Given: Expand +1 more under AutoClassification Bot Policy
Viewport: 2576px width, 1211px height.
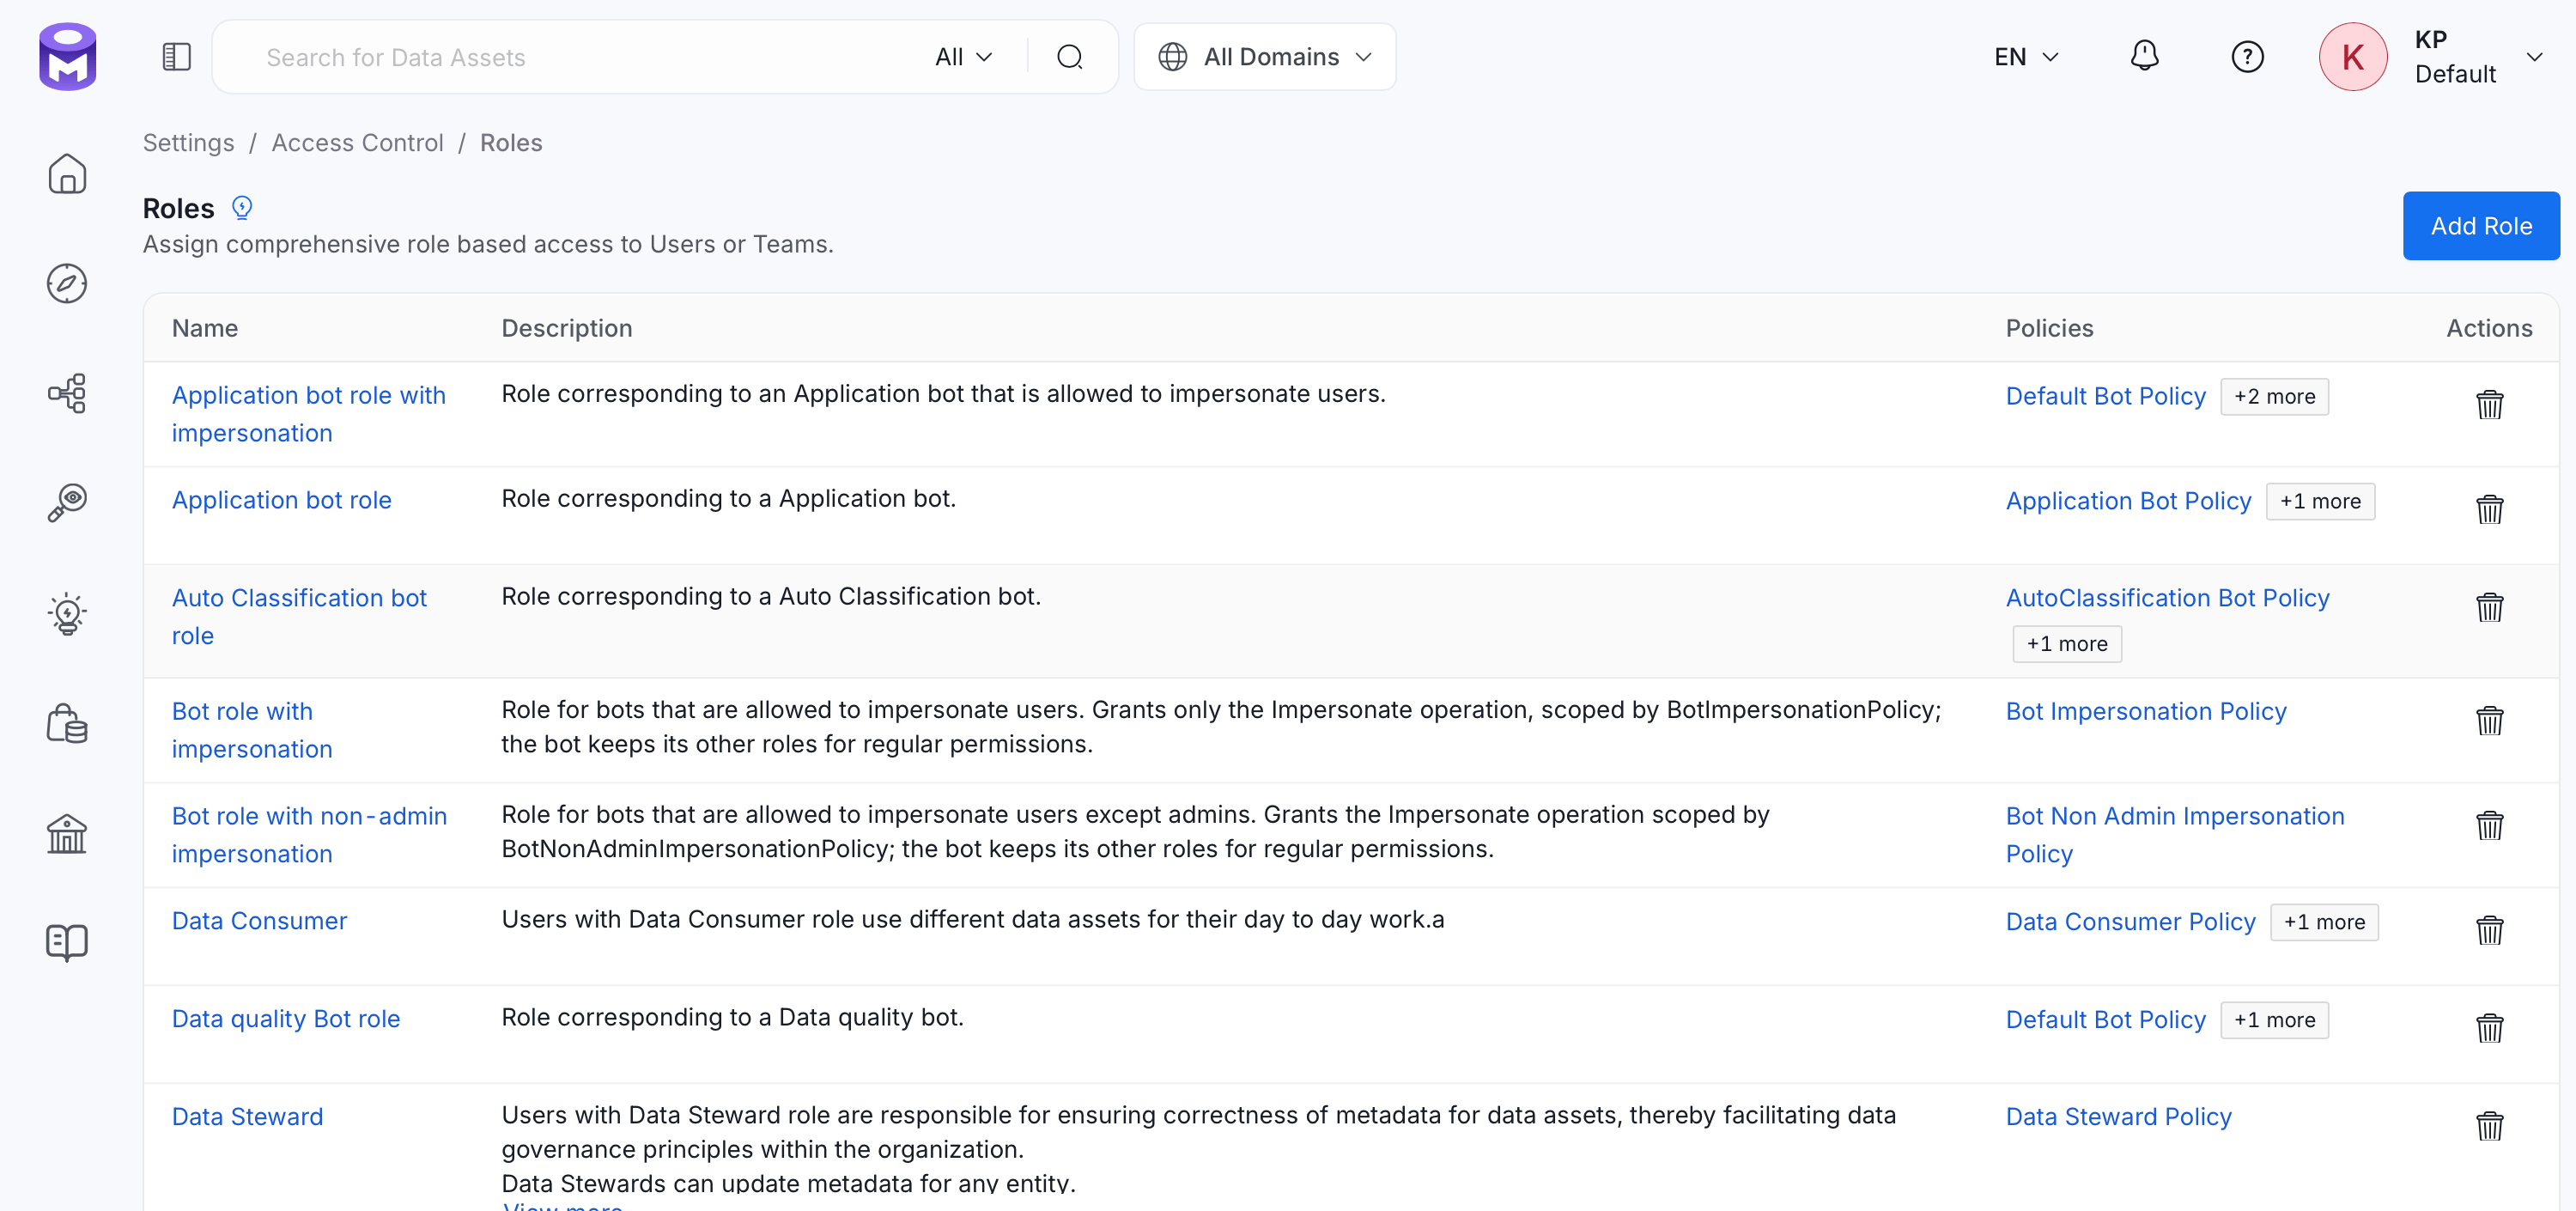Looking at the screenshot, I should point(2067,644).
